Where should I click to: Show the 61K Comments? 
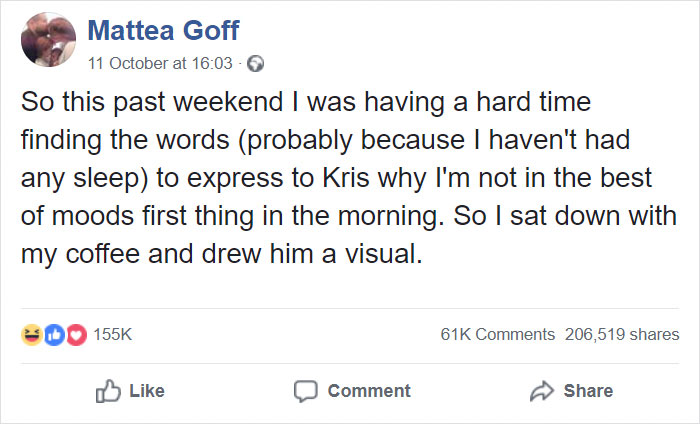click(497, 334)
